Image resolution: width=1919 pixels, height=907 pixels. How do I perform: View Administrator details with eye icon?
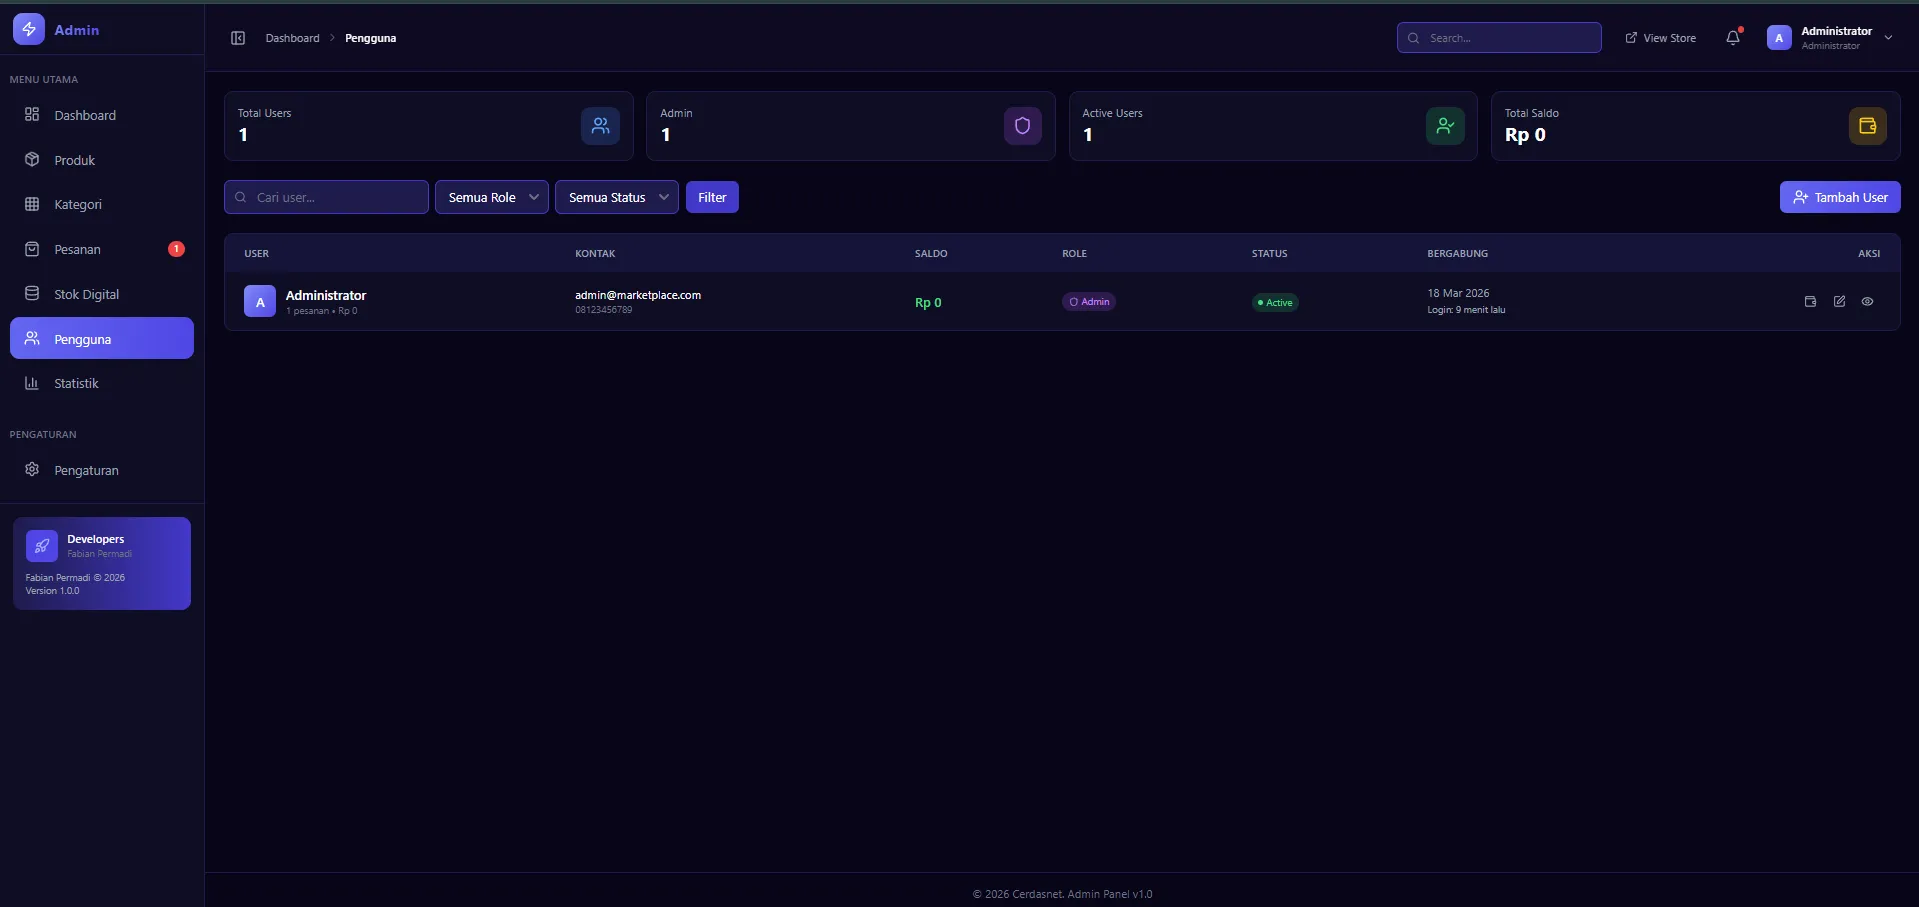click(1867, 302)
